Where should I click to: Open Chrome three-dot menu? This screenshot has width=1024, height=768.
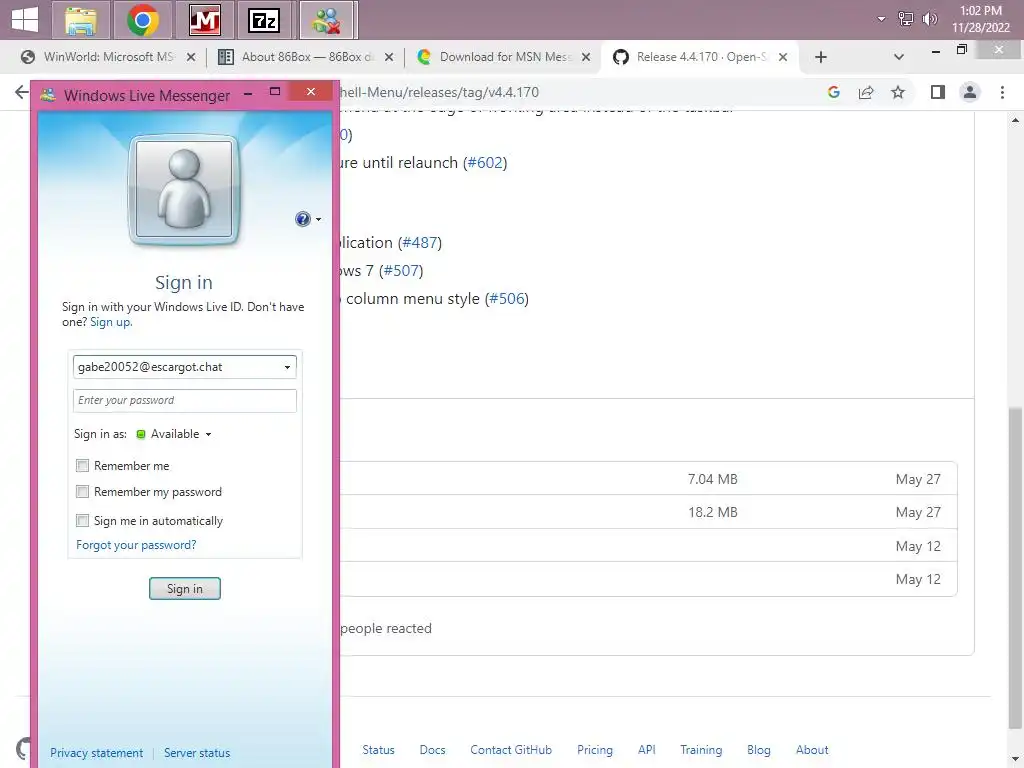coord(1002,92)
